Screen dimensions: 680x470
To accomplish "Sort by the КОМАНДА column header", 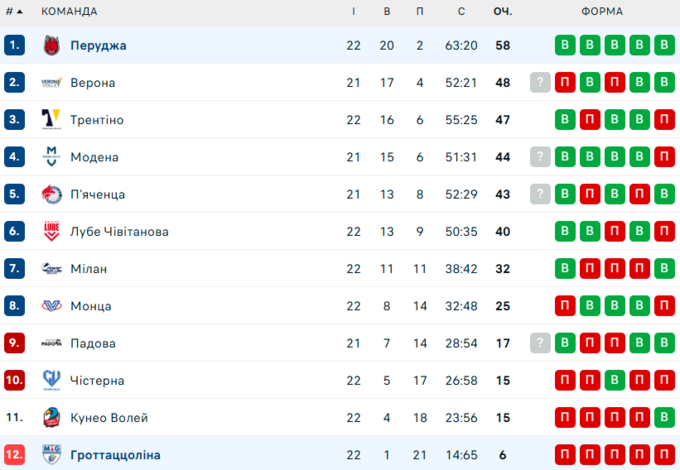I will [x=69, y=12].
